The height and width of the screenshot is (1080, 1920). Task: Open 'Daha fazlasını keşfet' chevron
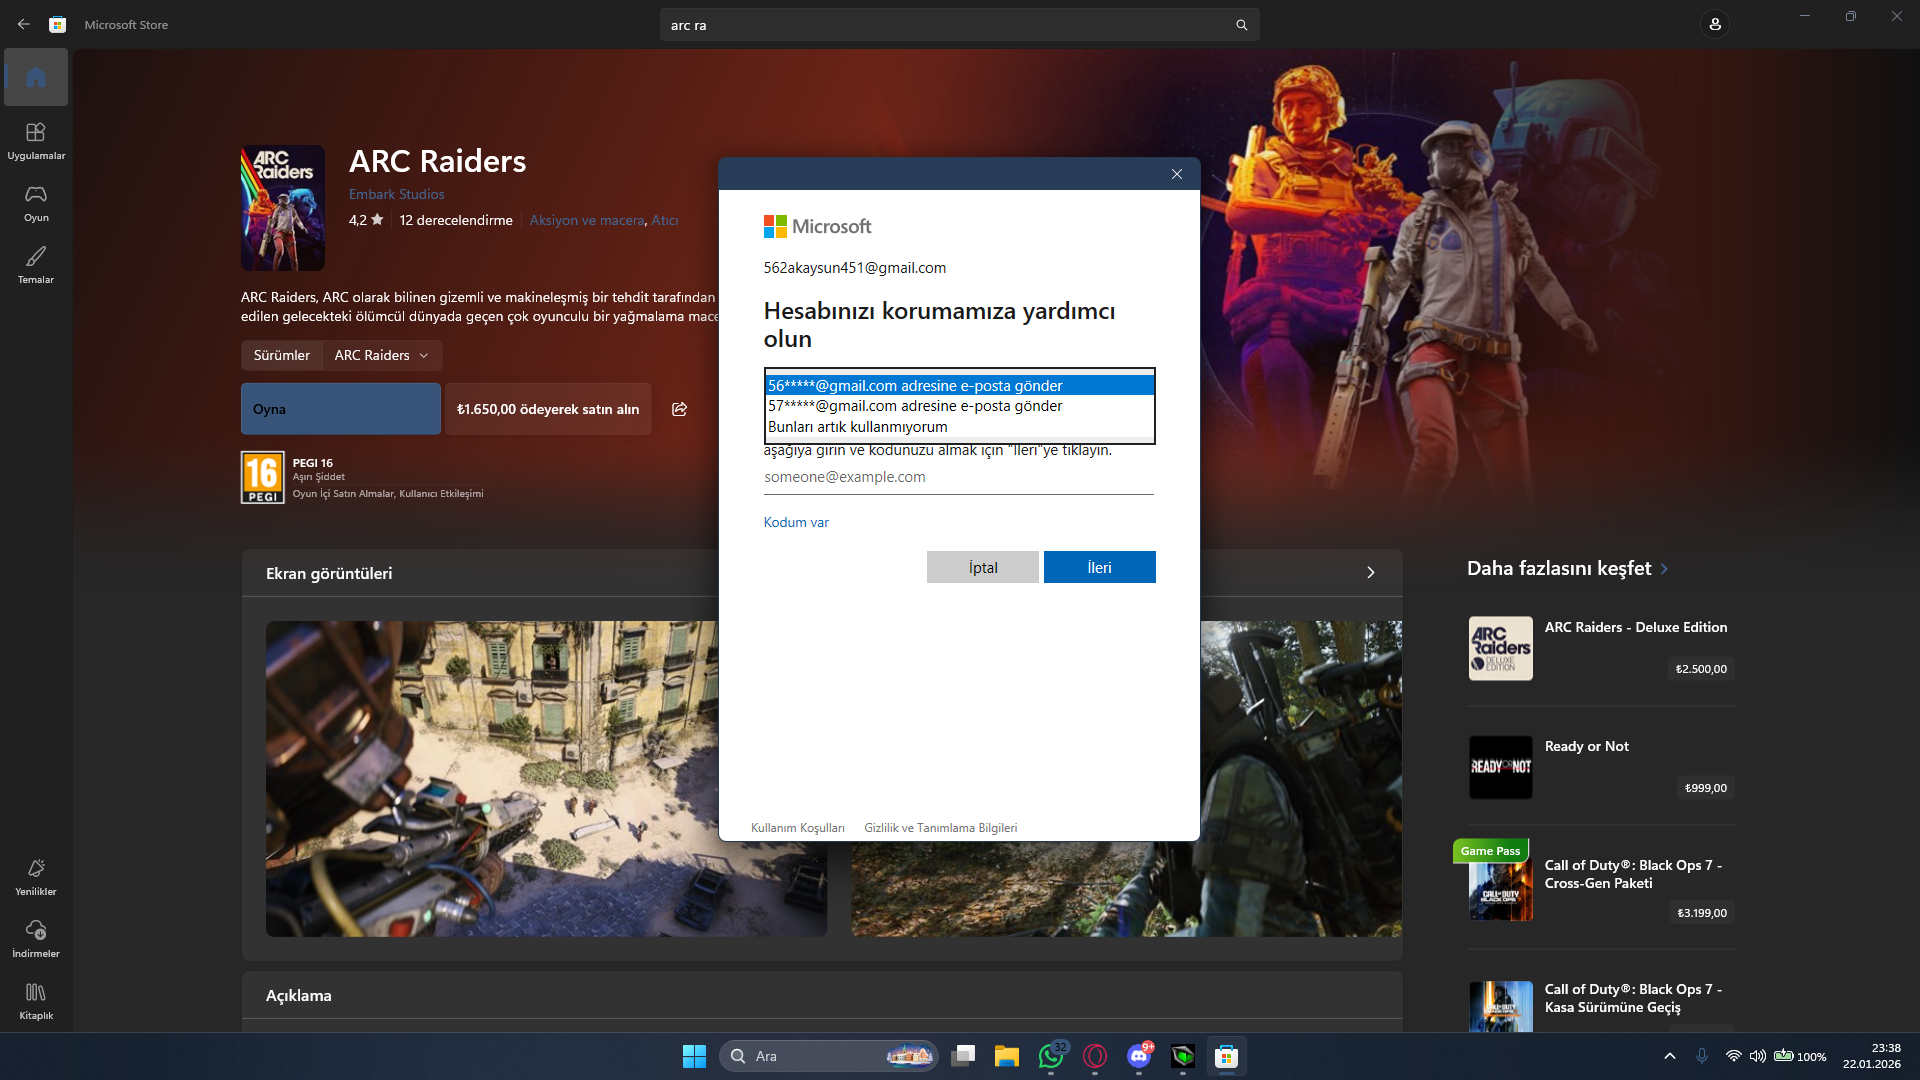click(1664, 569)
